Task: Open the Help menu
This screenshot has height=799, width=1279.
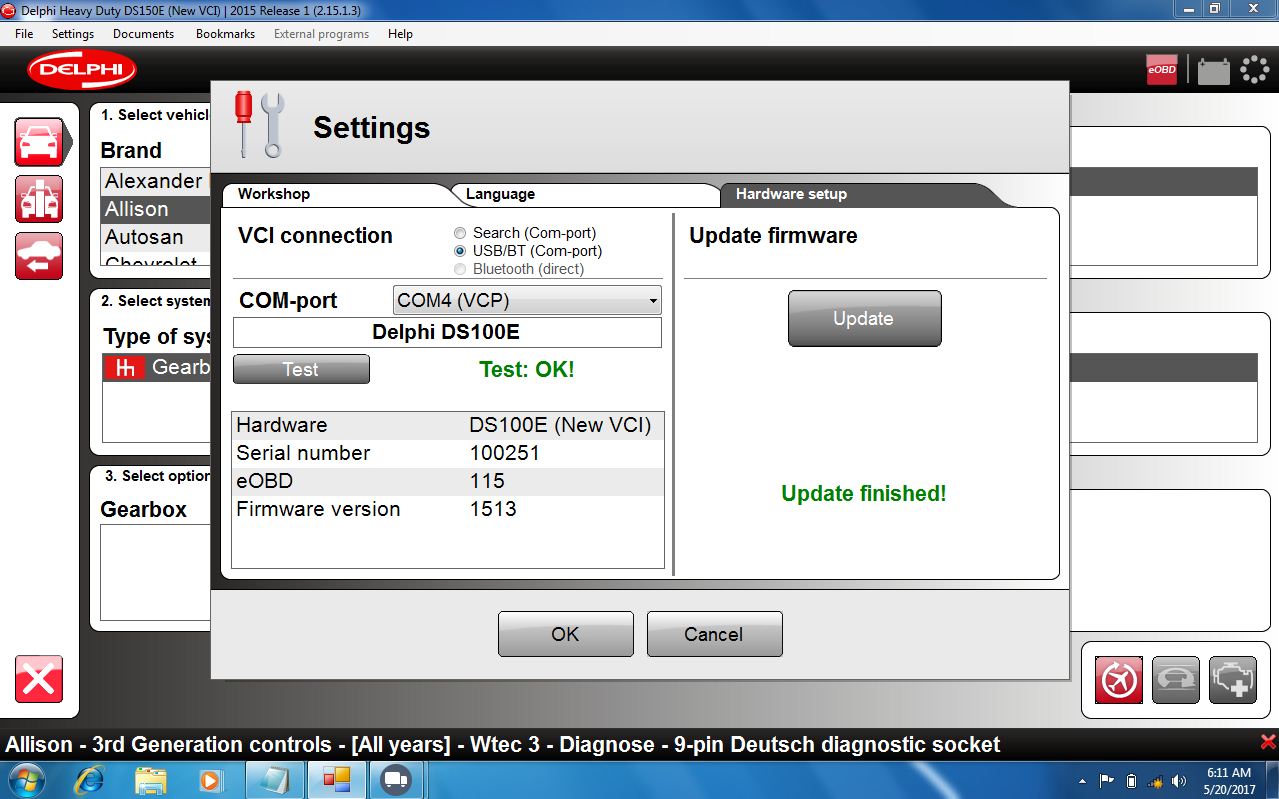Action: (400, 34)
